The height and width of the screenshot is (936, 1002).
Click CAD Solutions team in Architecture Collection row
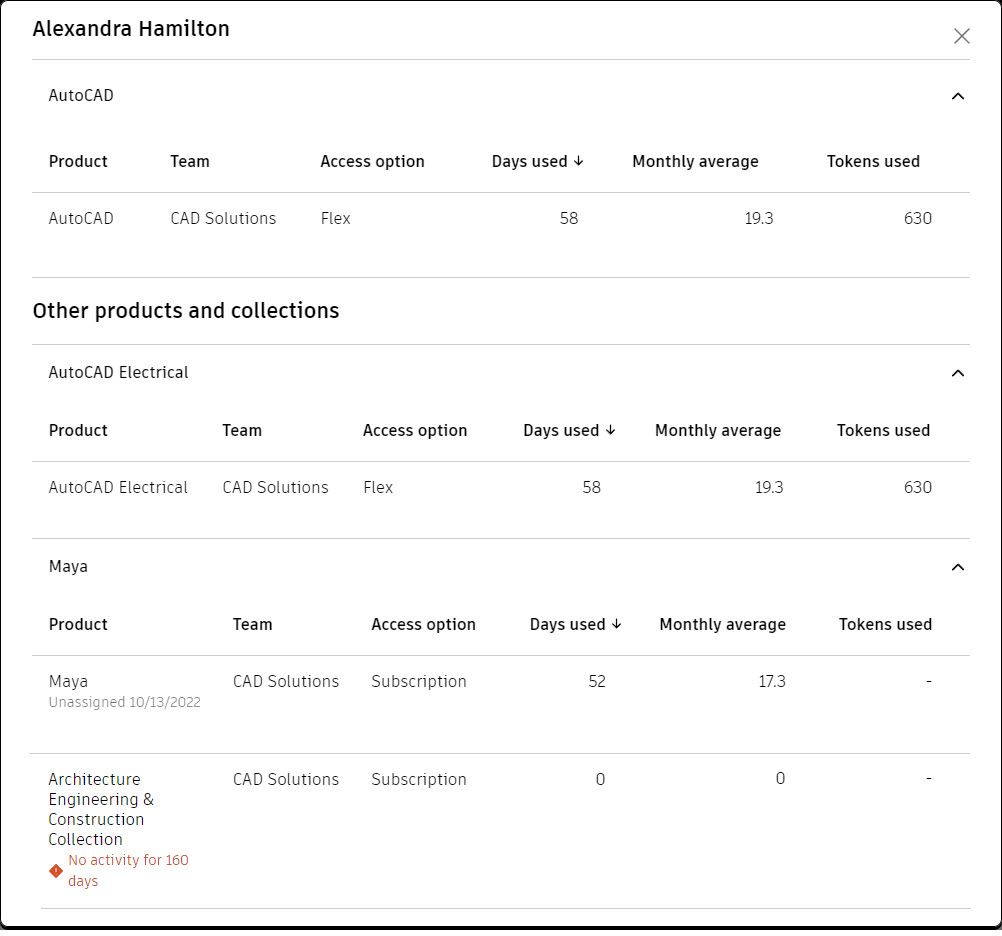click(286, 779)
